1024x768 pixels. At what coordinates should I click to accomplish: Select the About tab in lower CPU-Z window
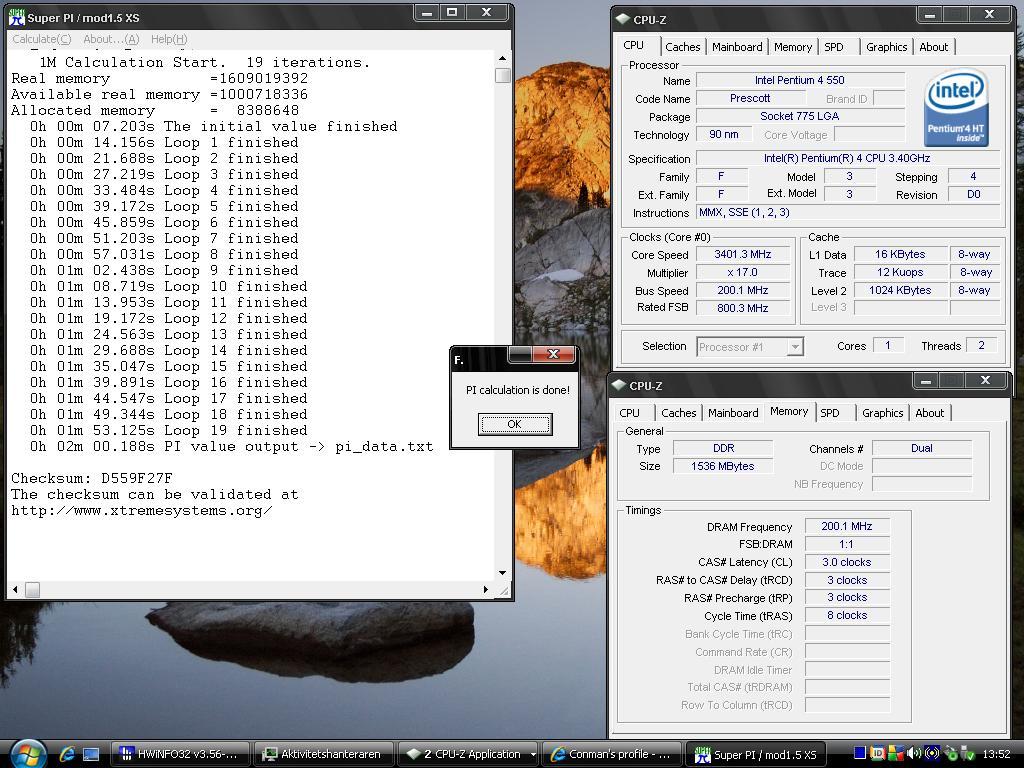pyautogui.click(x=929, y=413)
